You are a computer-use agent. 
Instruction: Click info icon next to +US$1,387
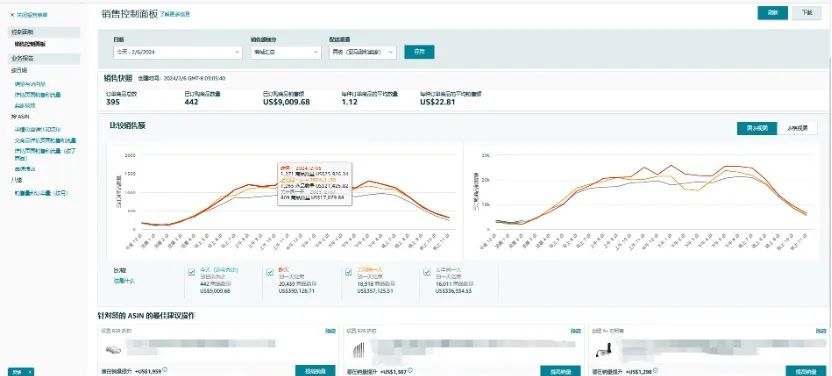click(410, 371)
